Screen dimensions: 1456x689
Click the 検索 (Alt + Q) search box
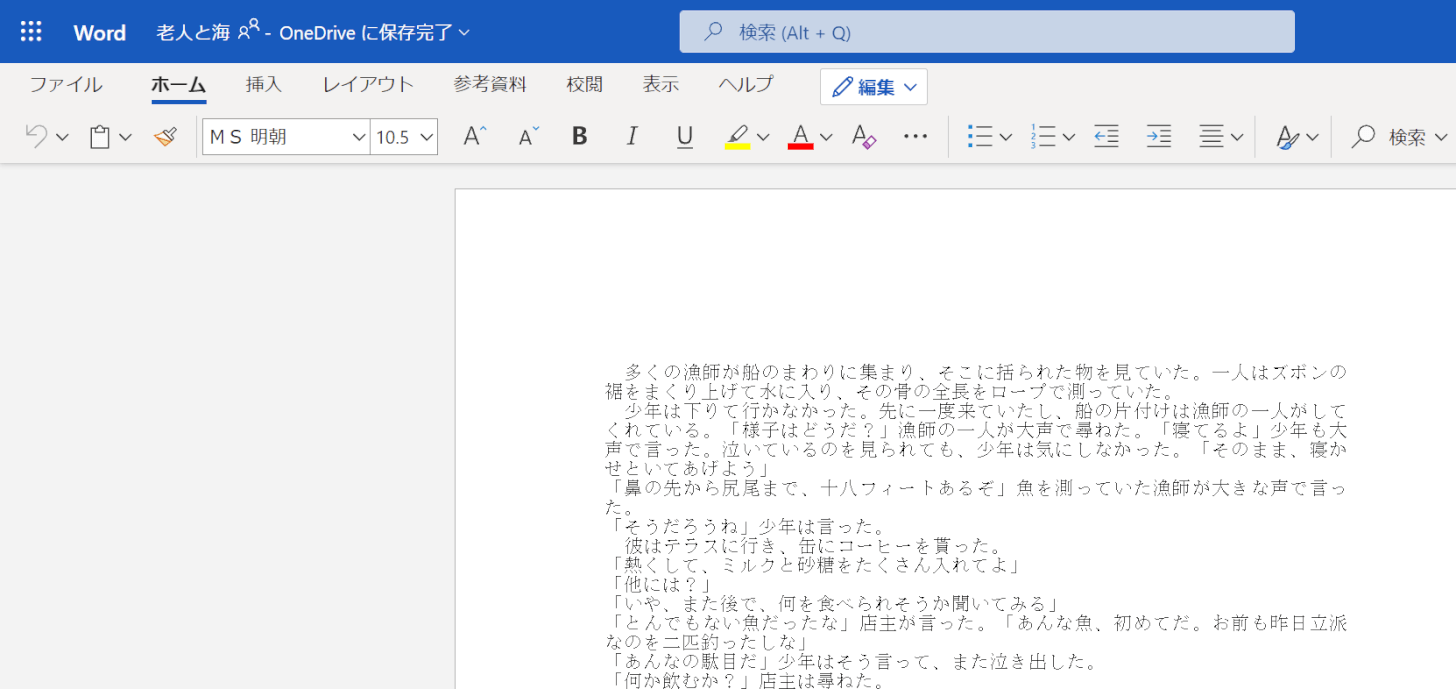(x=986, y=32)
